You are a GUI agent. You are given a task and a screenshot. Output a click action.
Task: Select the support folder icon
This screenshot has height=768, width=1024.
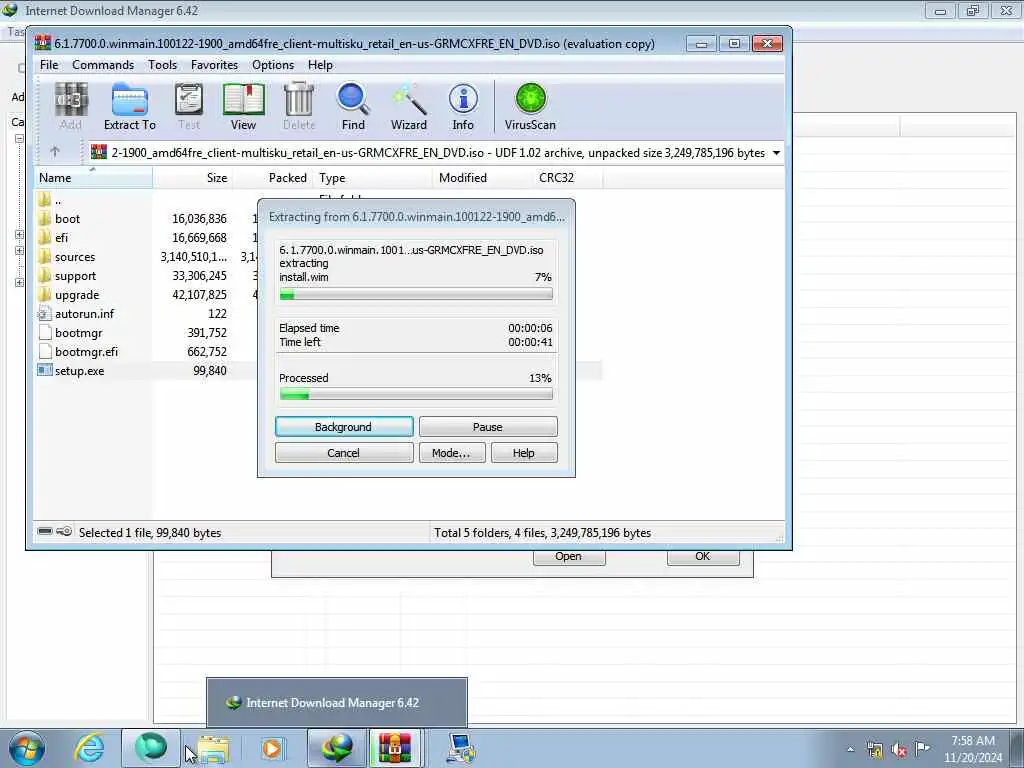point(44,275)
